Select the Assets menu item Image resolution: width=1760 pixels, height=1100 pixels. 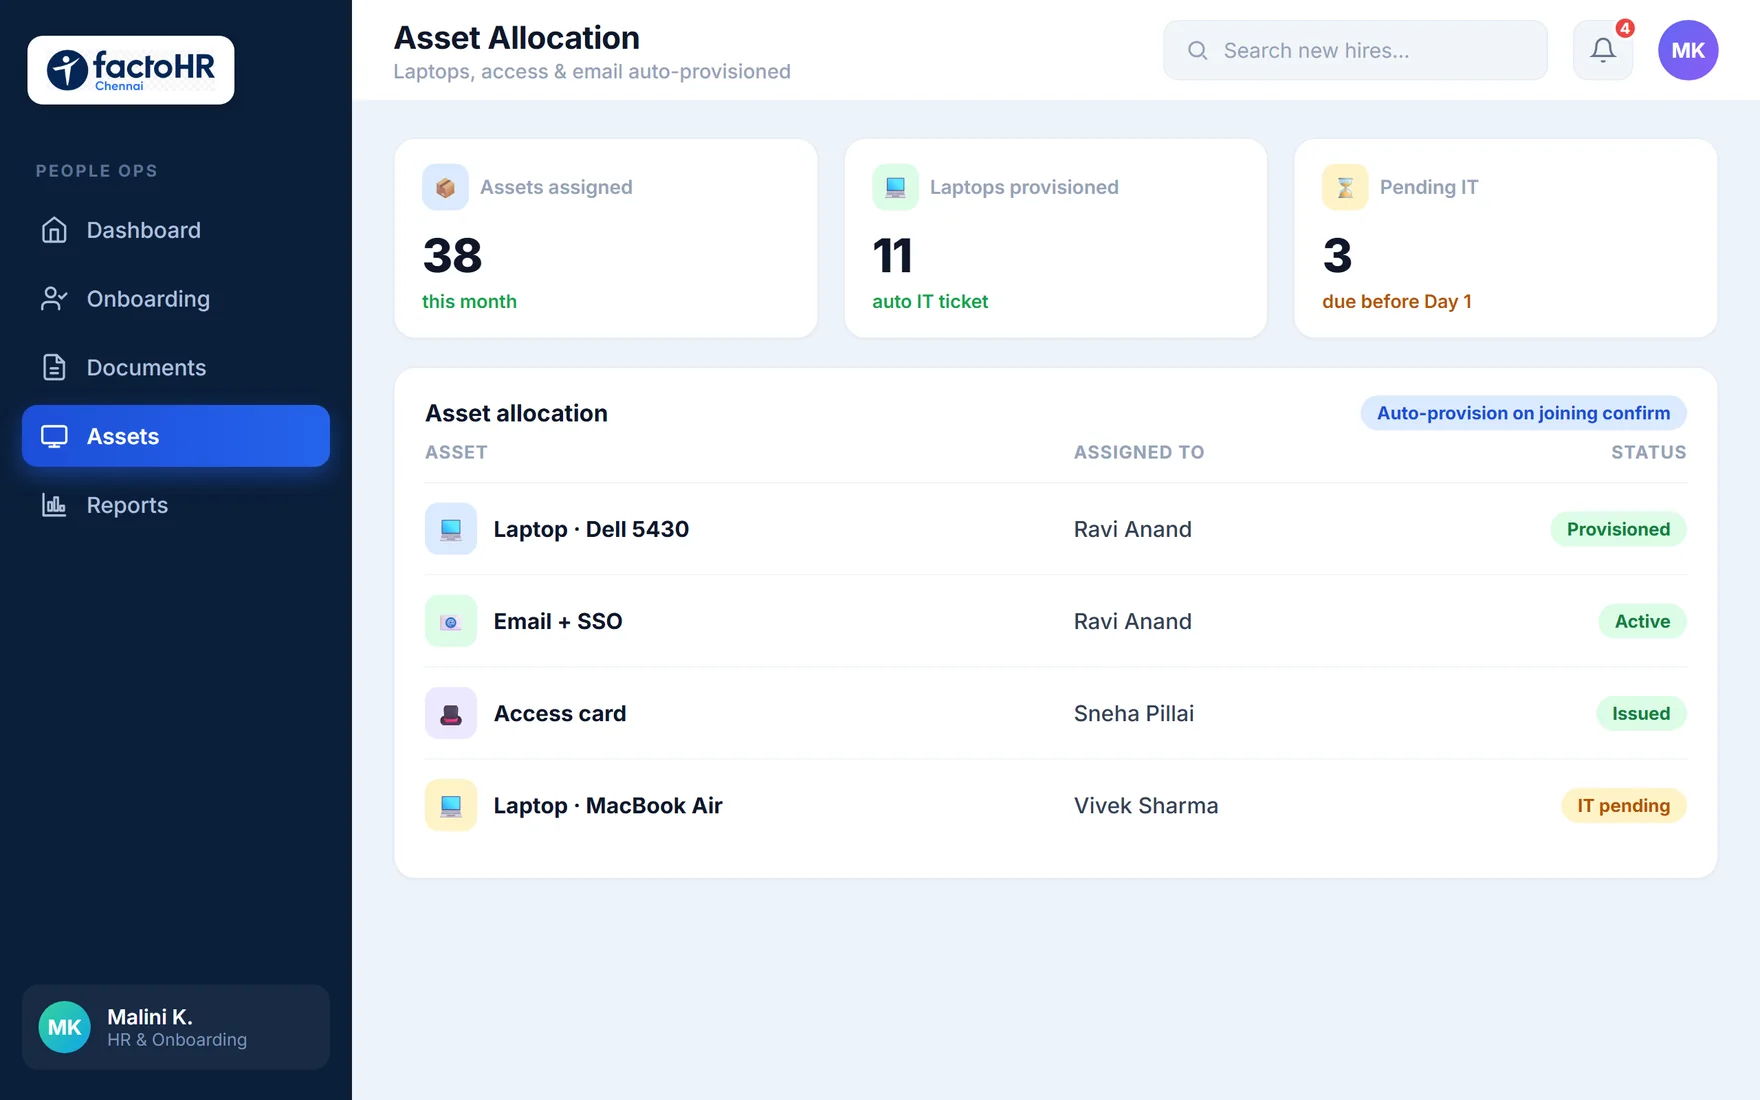(176, 436)
